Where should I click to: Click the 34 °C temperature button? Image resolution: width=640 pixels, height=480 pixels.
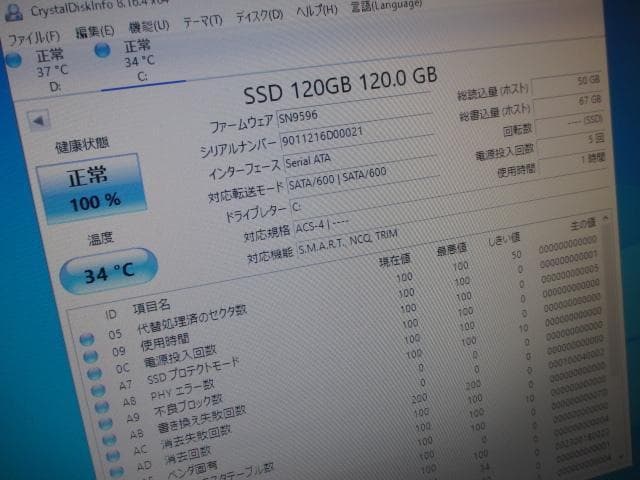109,271
